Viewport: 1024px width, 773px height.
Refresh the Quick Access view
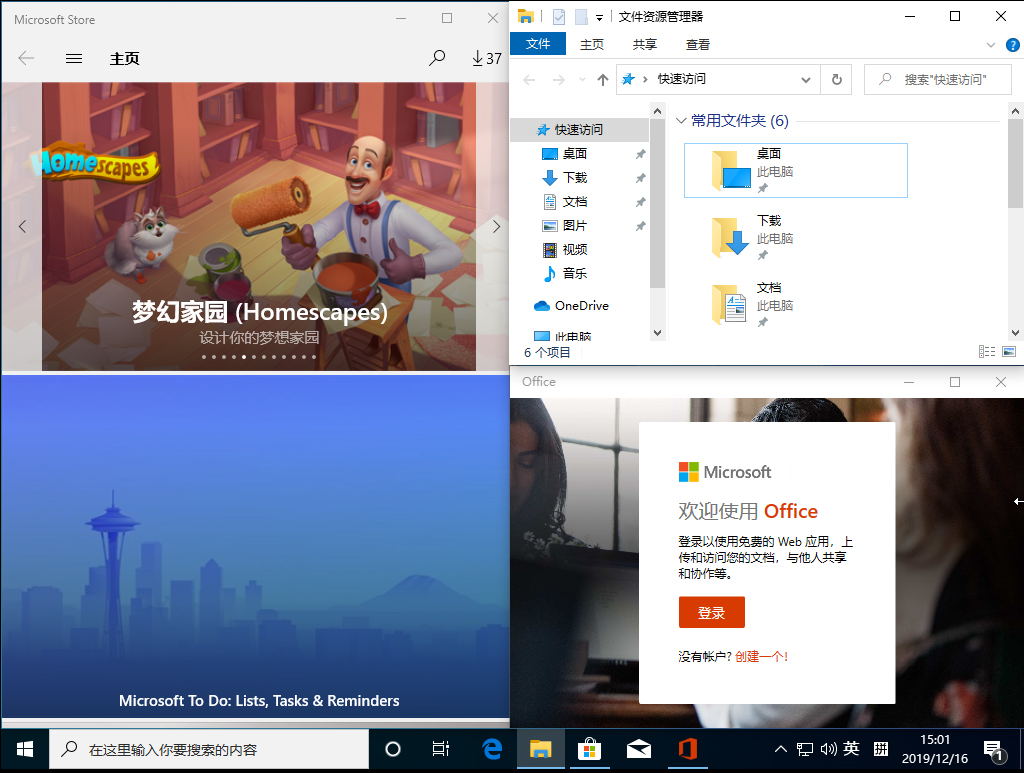point(836,79)
